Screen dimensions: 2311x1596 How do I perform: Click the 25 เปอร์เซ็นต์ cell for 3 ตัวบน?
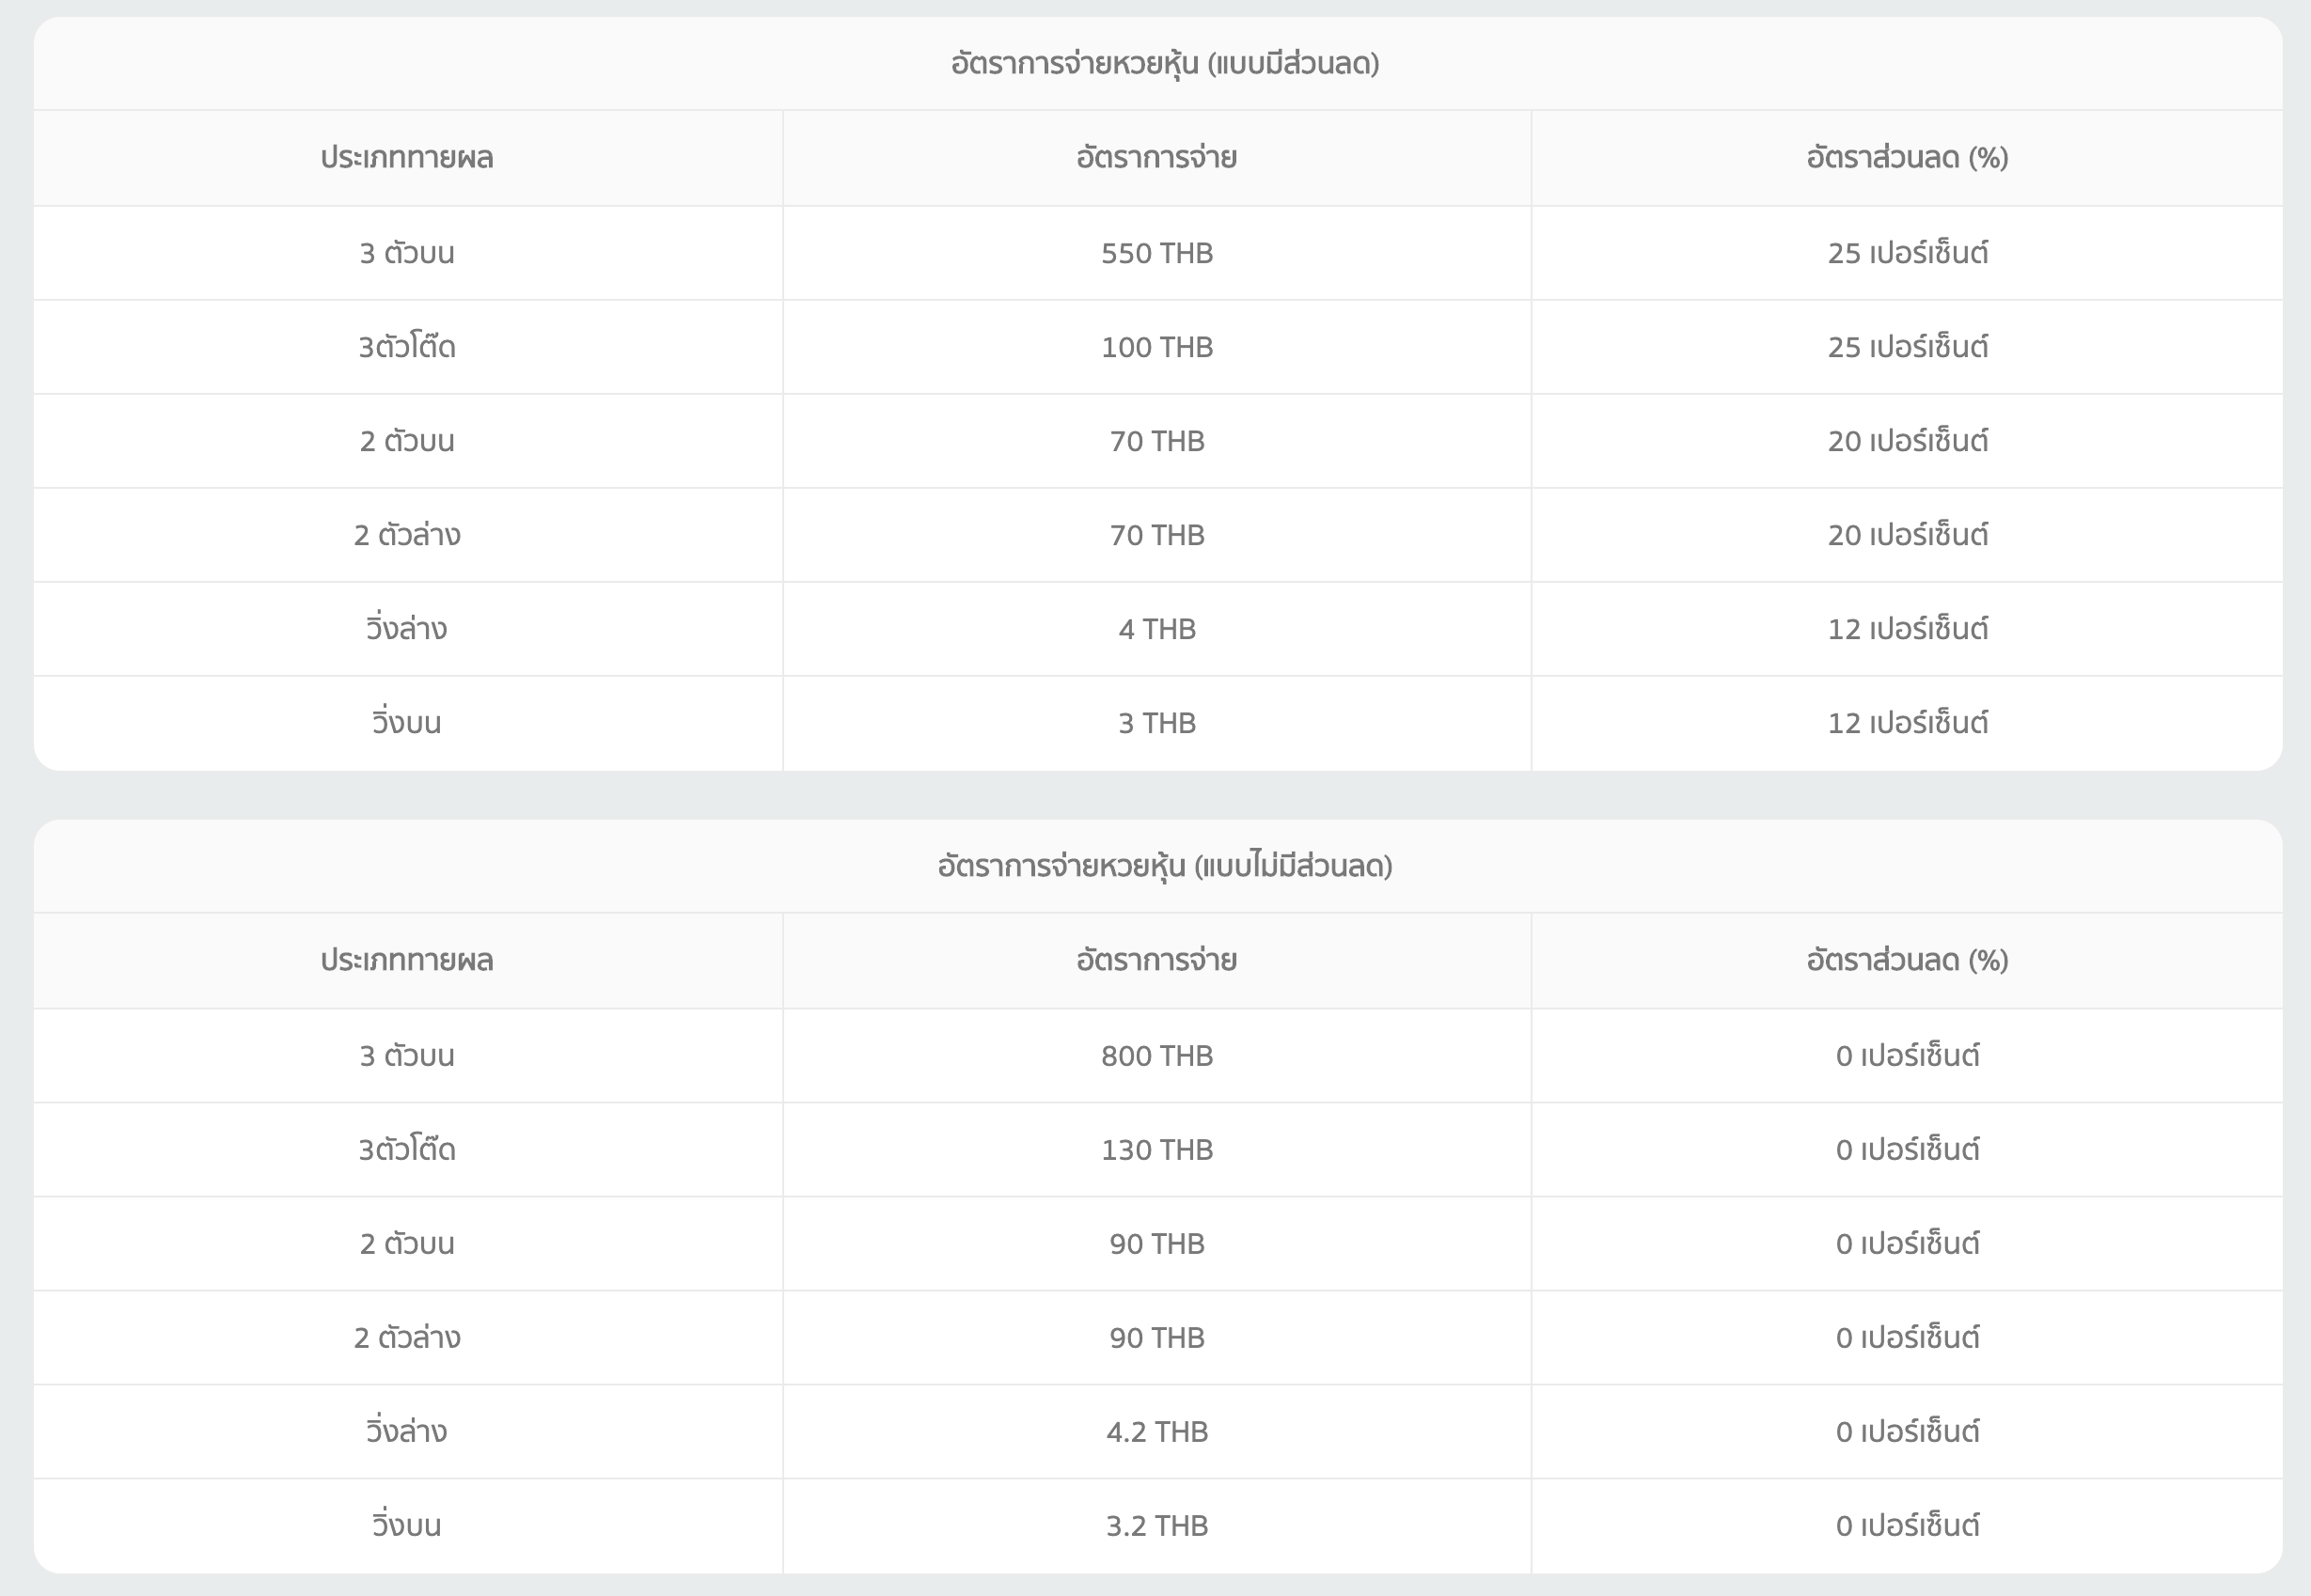1906,253
